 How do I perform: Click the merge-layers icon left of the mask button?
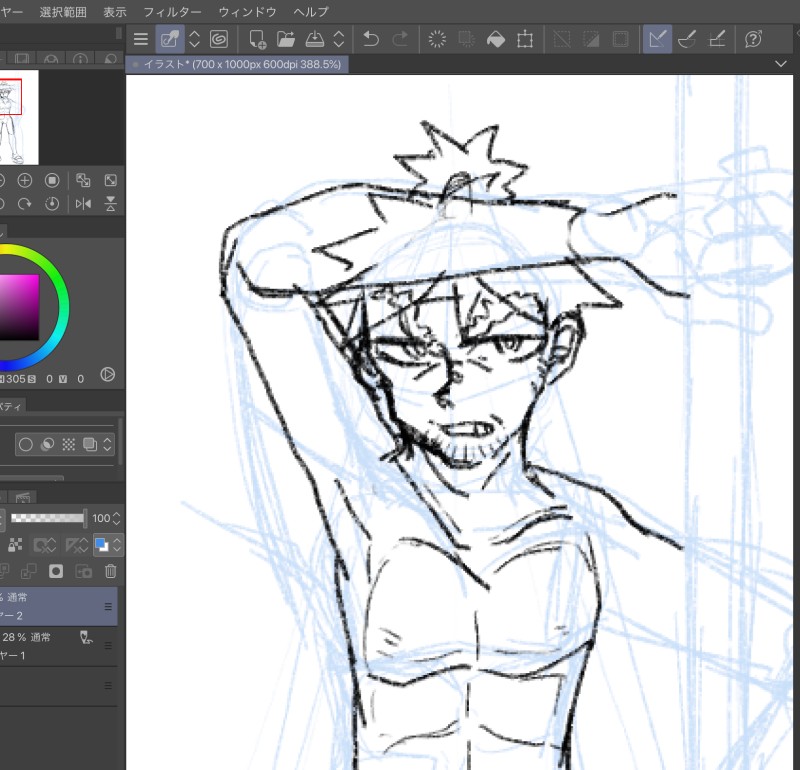click(28, 571)
